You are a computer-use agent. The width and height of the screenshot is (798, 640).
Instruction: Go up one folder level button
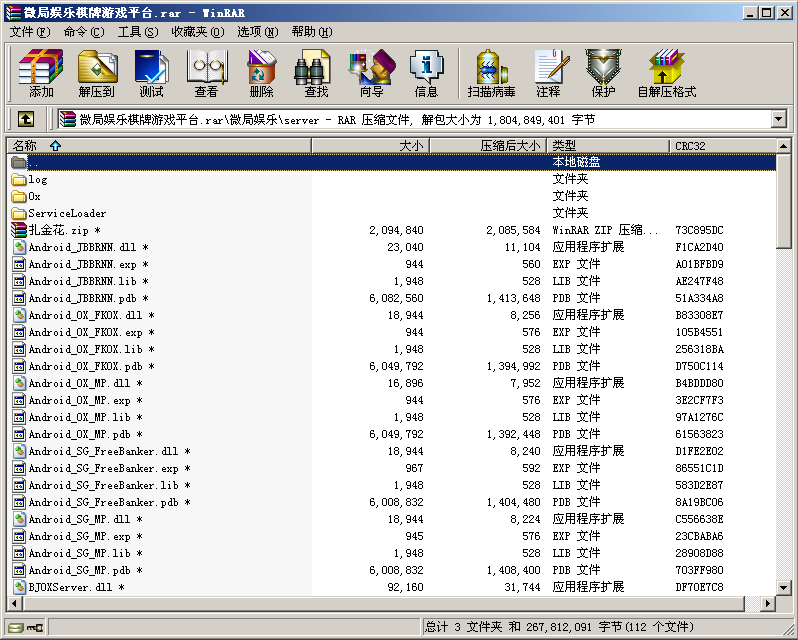pyautogui.click(x=26, y=119)
